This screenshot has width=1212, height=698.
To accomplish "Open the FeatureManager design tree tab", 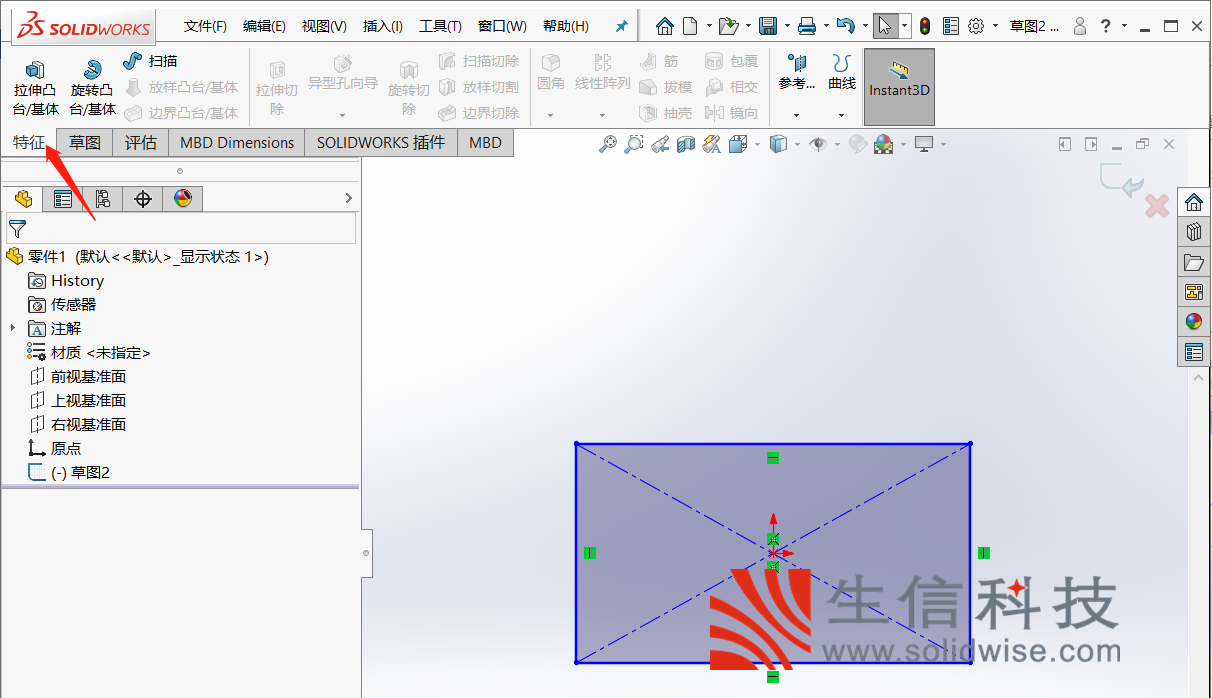I will coord(23,198).
